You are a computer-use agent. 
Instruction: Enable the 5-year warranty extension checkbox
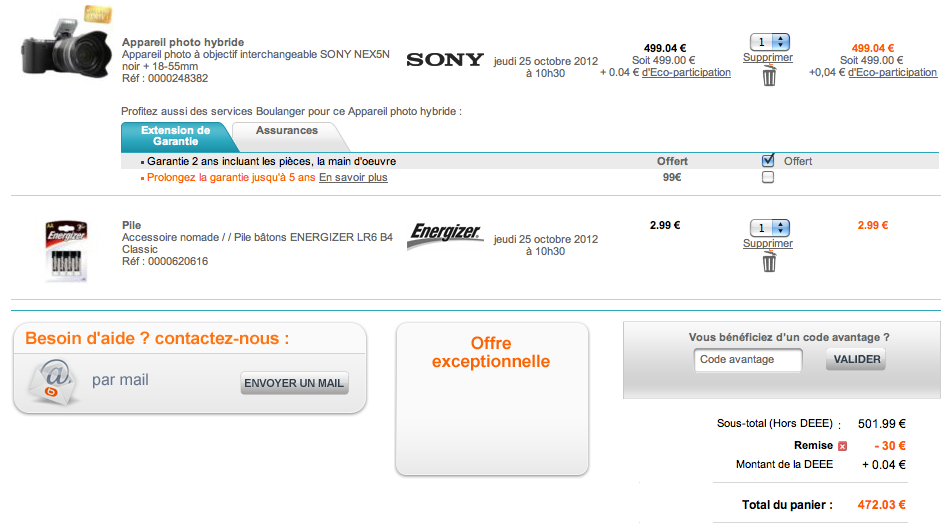768,177
